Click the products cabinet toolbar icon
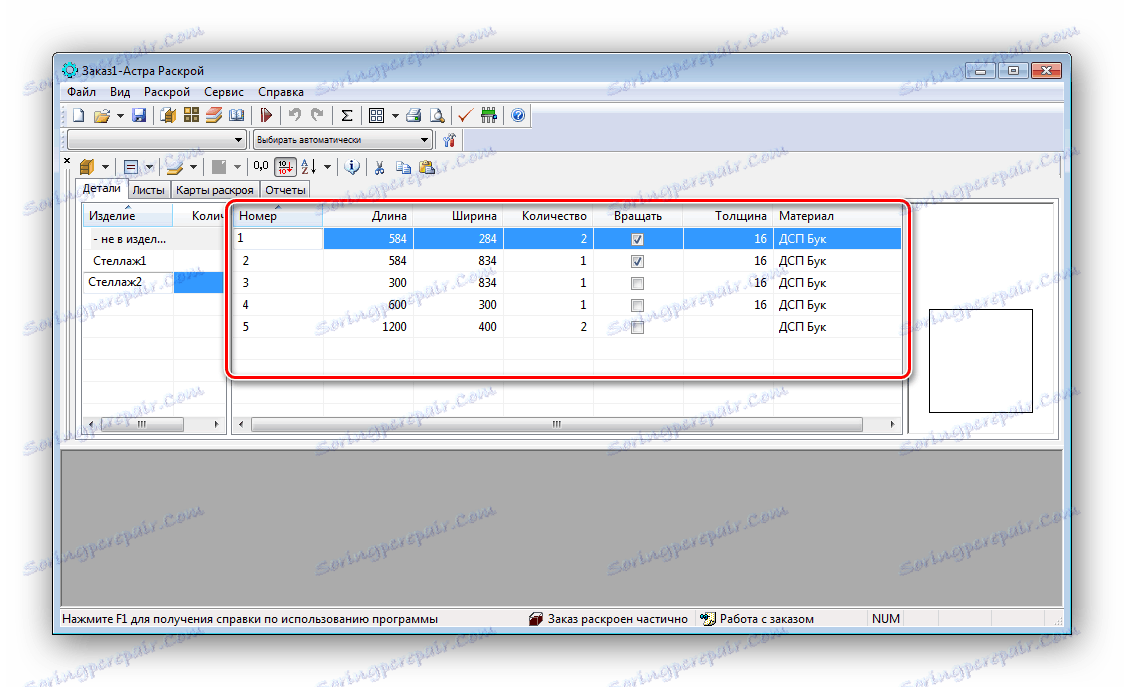1124x687 pixels. click(168, 115)
